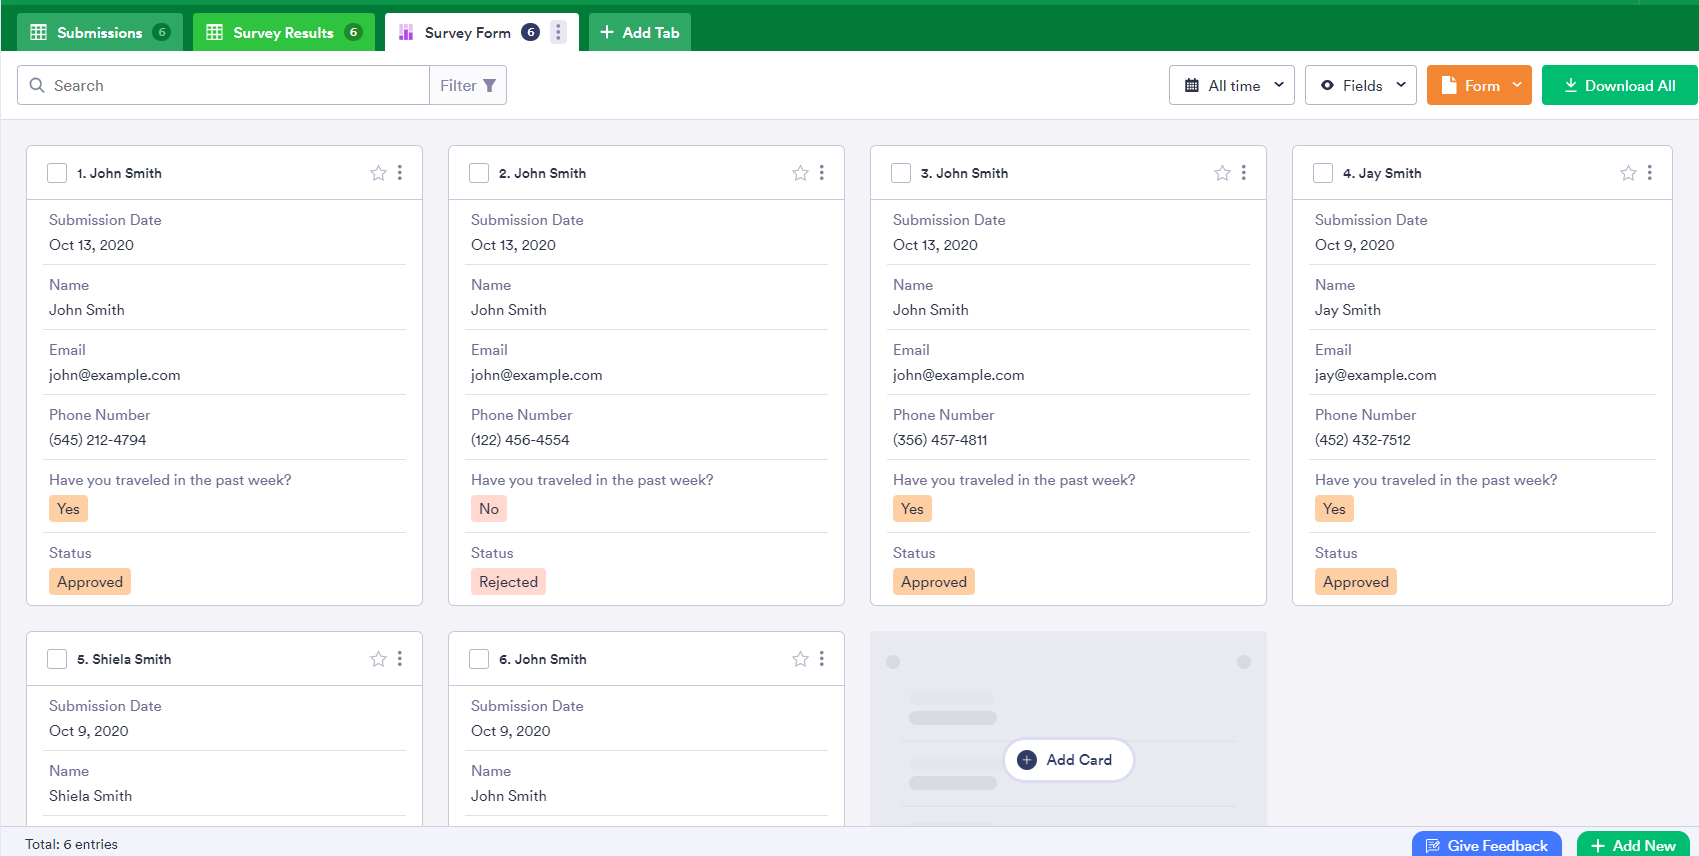
Task: Click the Approved status tag on card 3
Action: click(x=933, y=582)
